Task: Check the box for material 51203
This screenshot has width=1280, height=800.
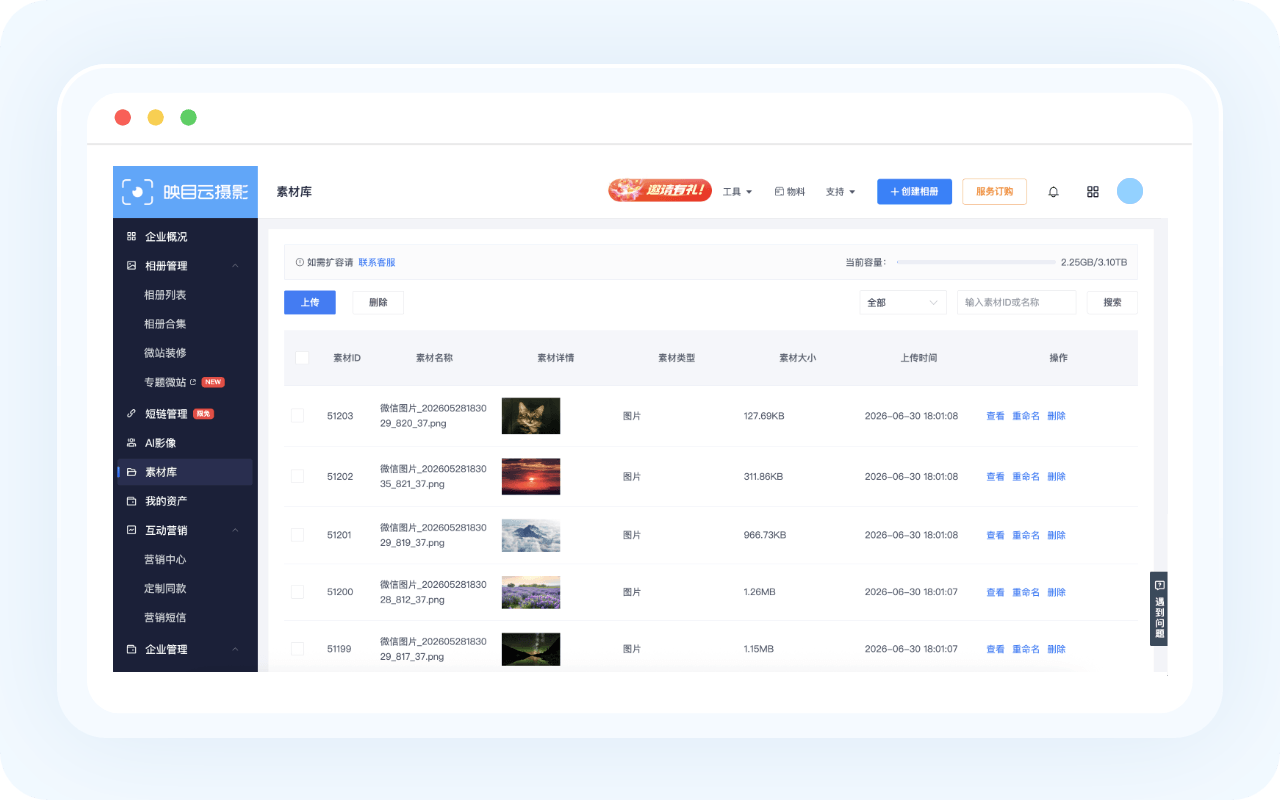Action: tap(297, 416)
